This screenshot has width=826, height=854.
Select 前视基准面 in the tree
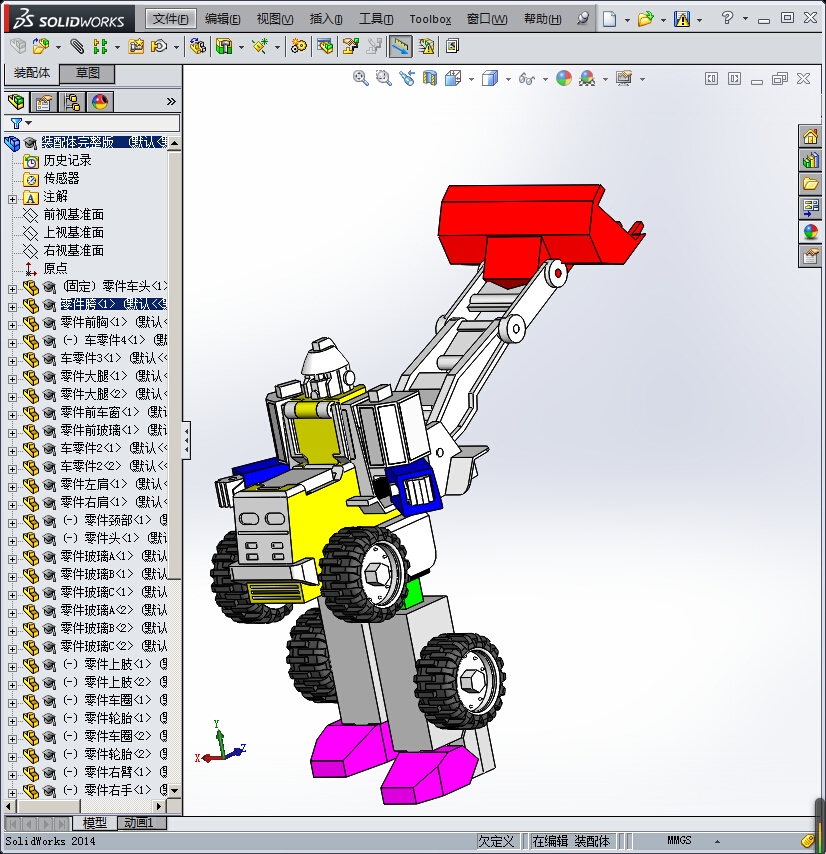coord(74,215)
